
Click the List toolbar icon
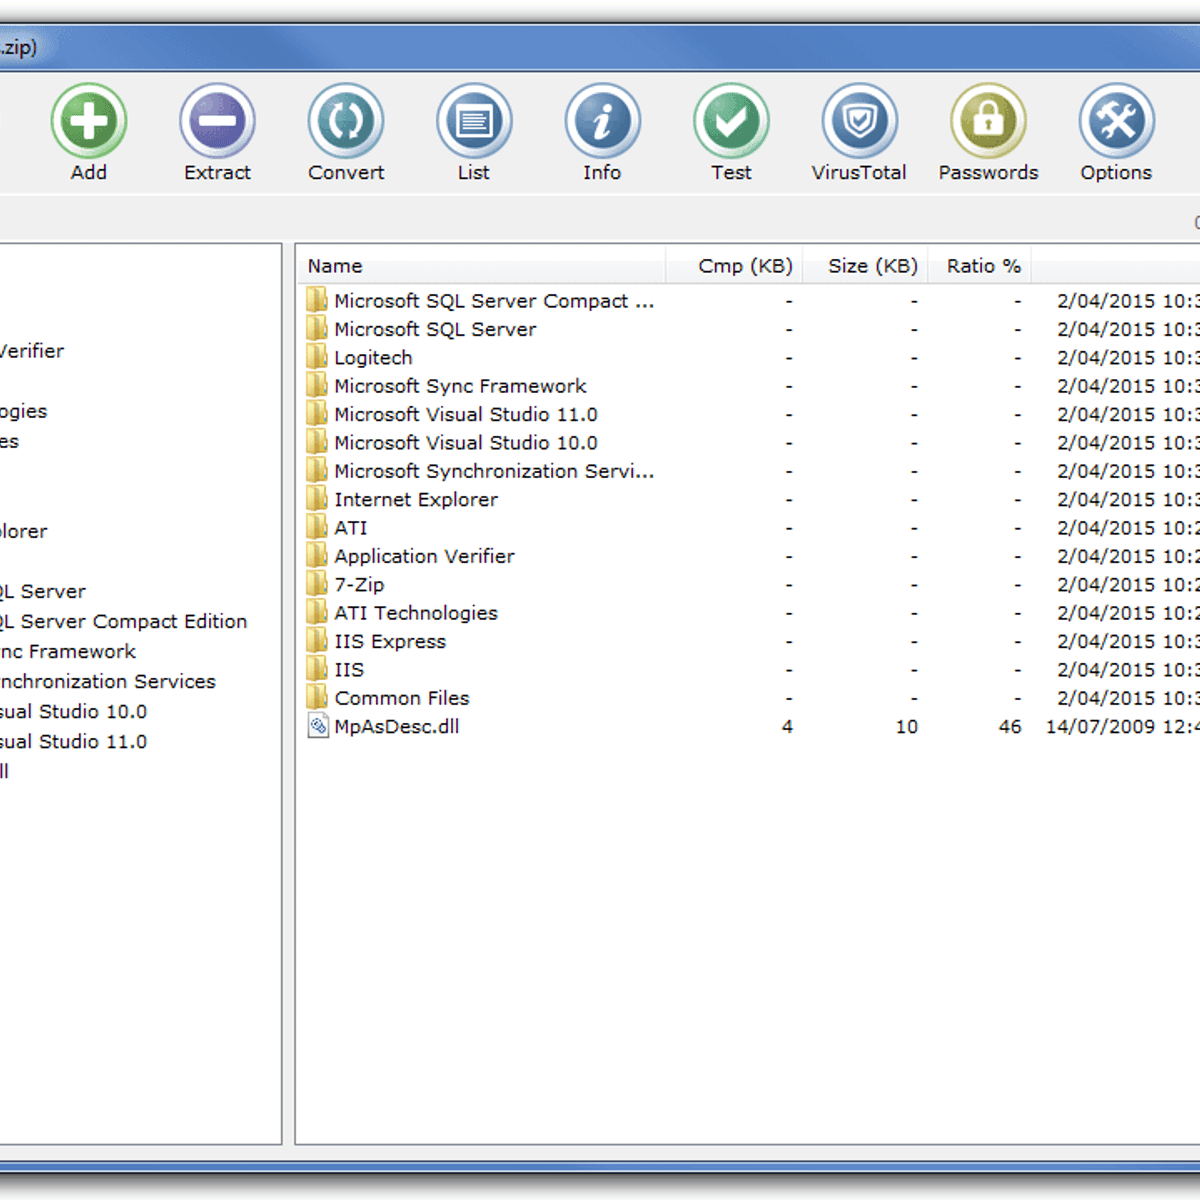474,121
